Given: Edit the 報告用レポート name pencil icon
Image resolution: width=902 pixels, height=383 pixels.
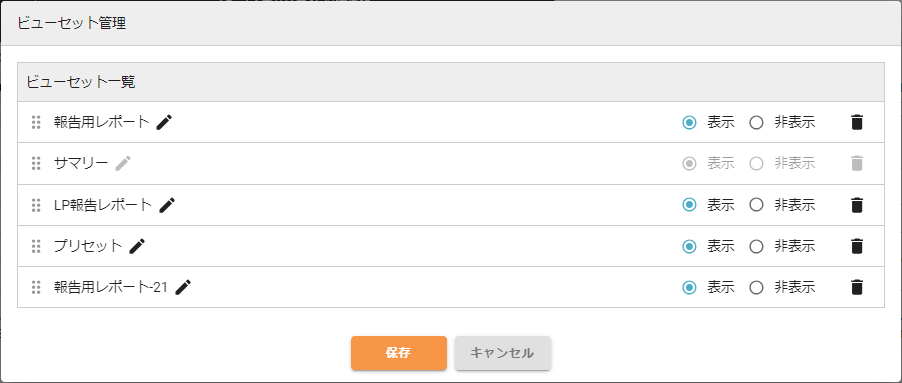Looking at the screenshot, I should coord(164,122).
